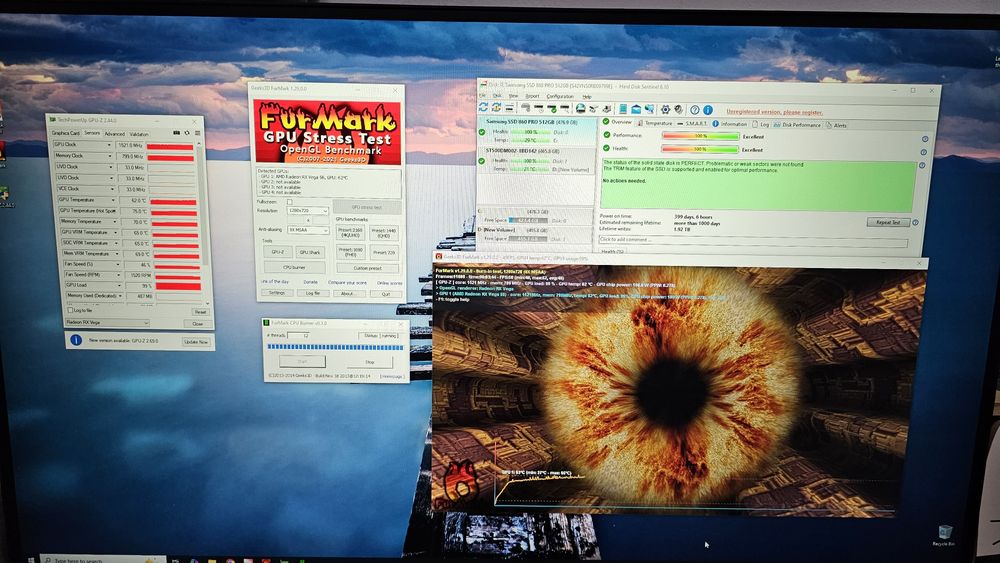Switch to the Advanced tab in GPU-Z
Viewport: 1000px width, 563px height.
pos(115,134)
